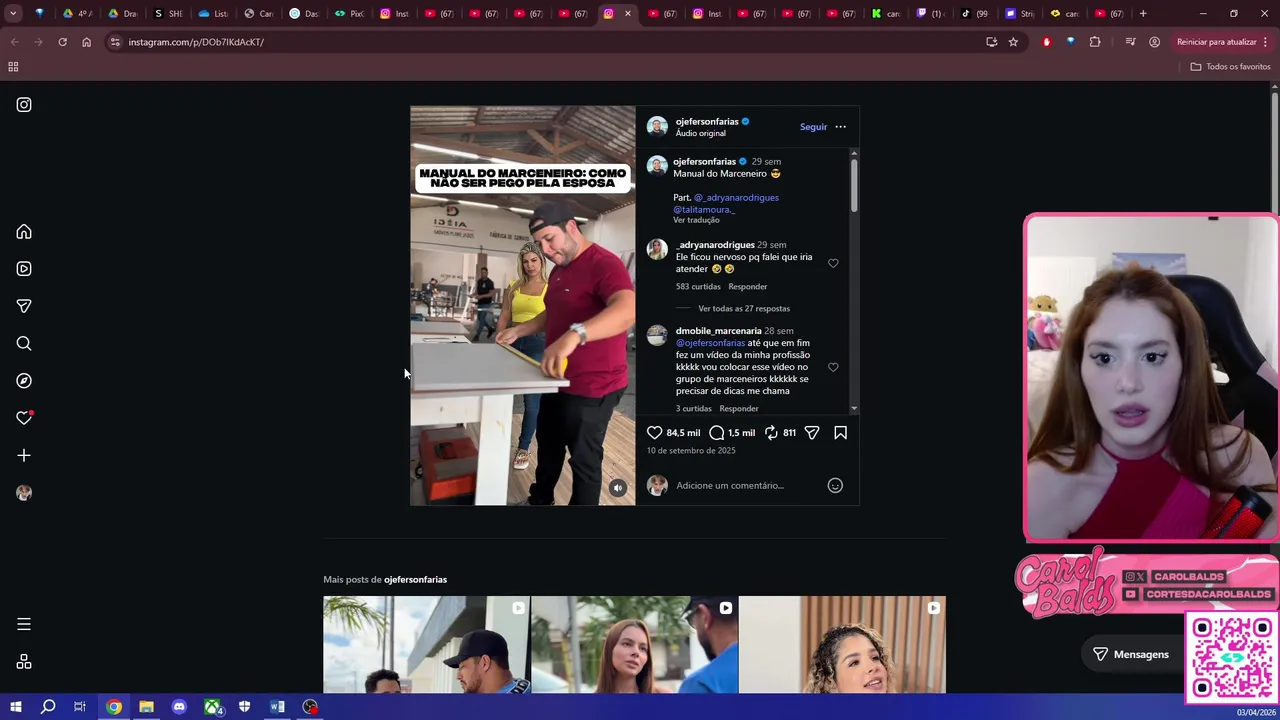
Task: Click the comments panel scrollbar
Action: tap(854, 185)
